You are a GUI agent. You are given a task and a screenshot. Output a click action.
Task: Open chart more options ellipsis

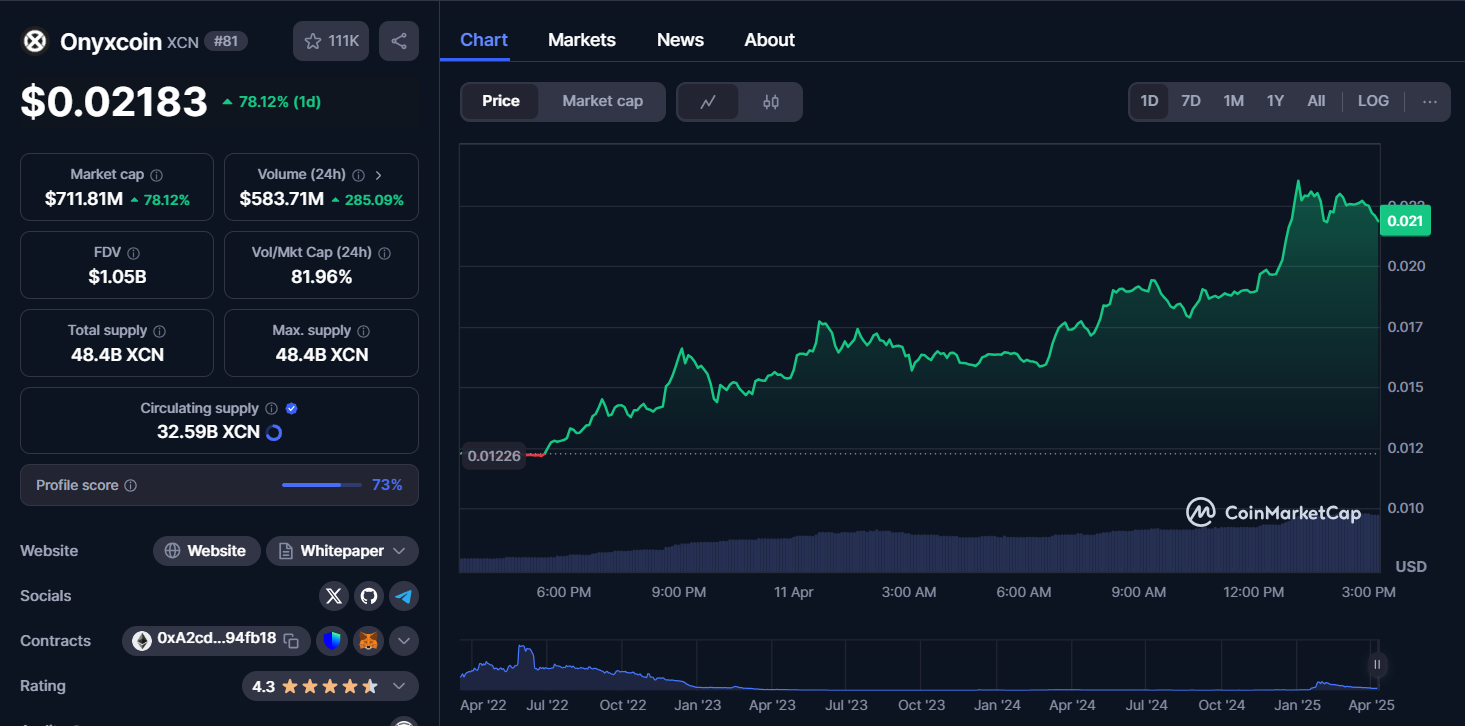pyautogui.click(x=1429, y=101)
